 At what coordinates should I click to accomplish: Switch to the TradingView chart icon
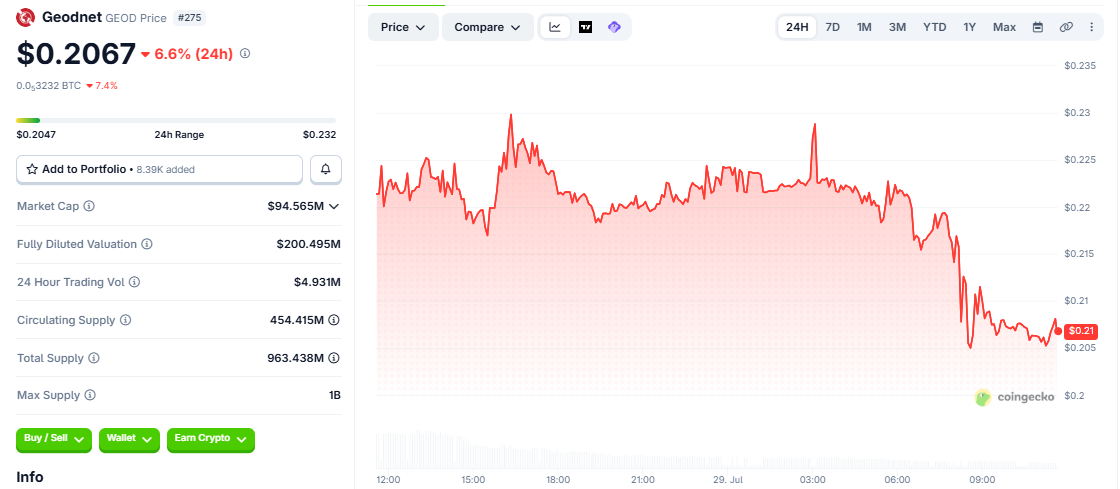[x=585, y=27]
